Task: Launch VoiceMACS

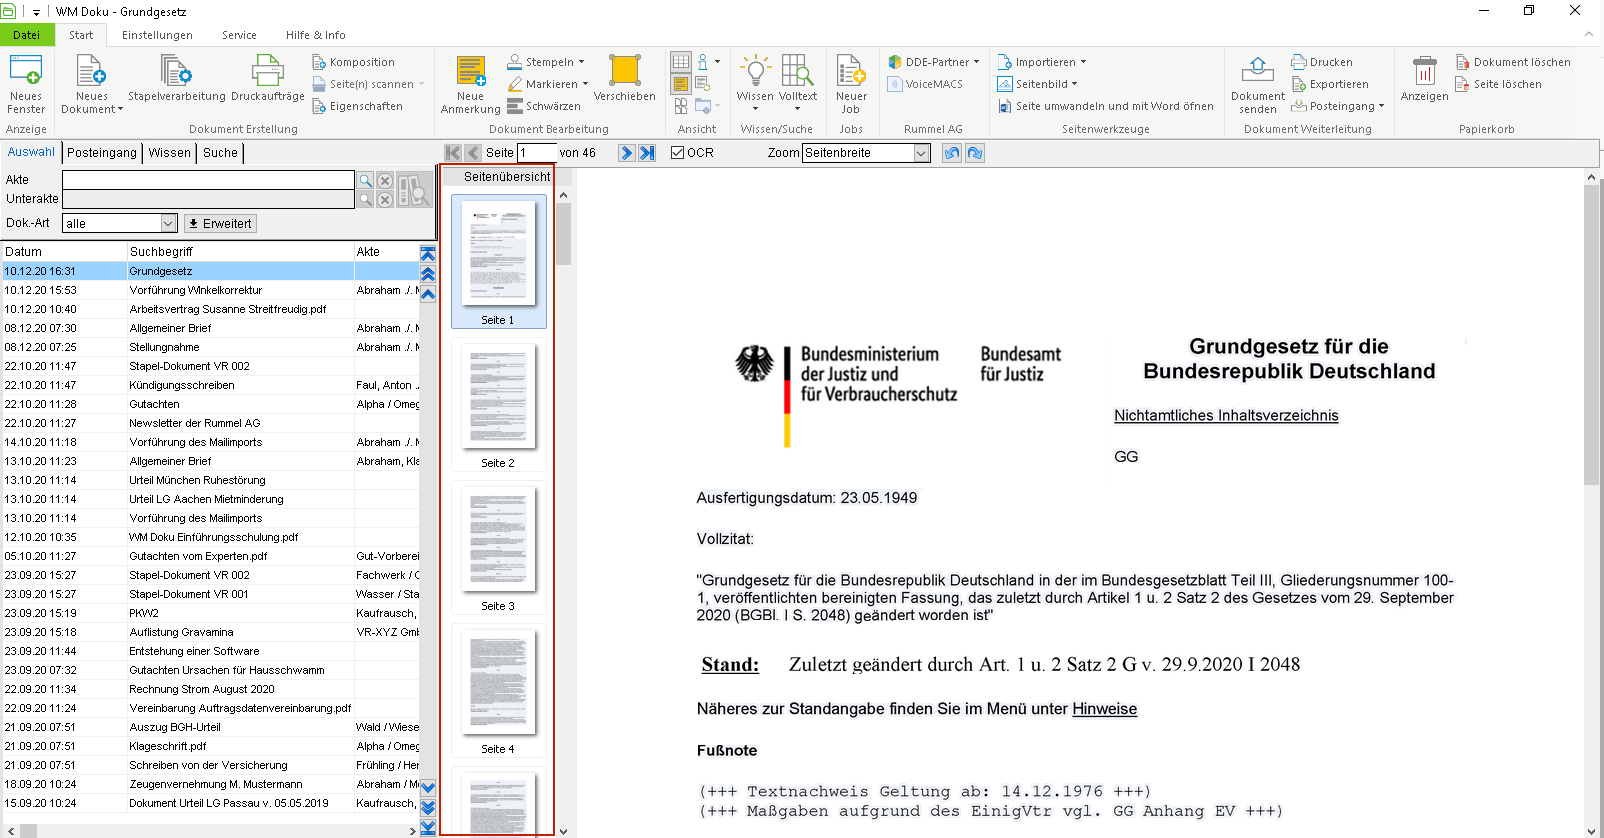Action: click(x=925, y=84)
